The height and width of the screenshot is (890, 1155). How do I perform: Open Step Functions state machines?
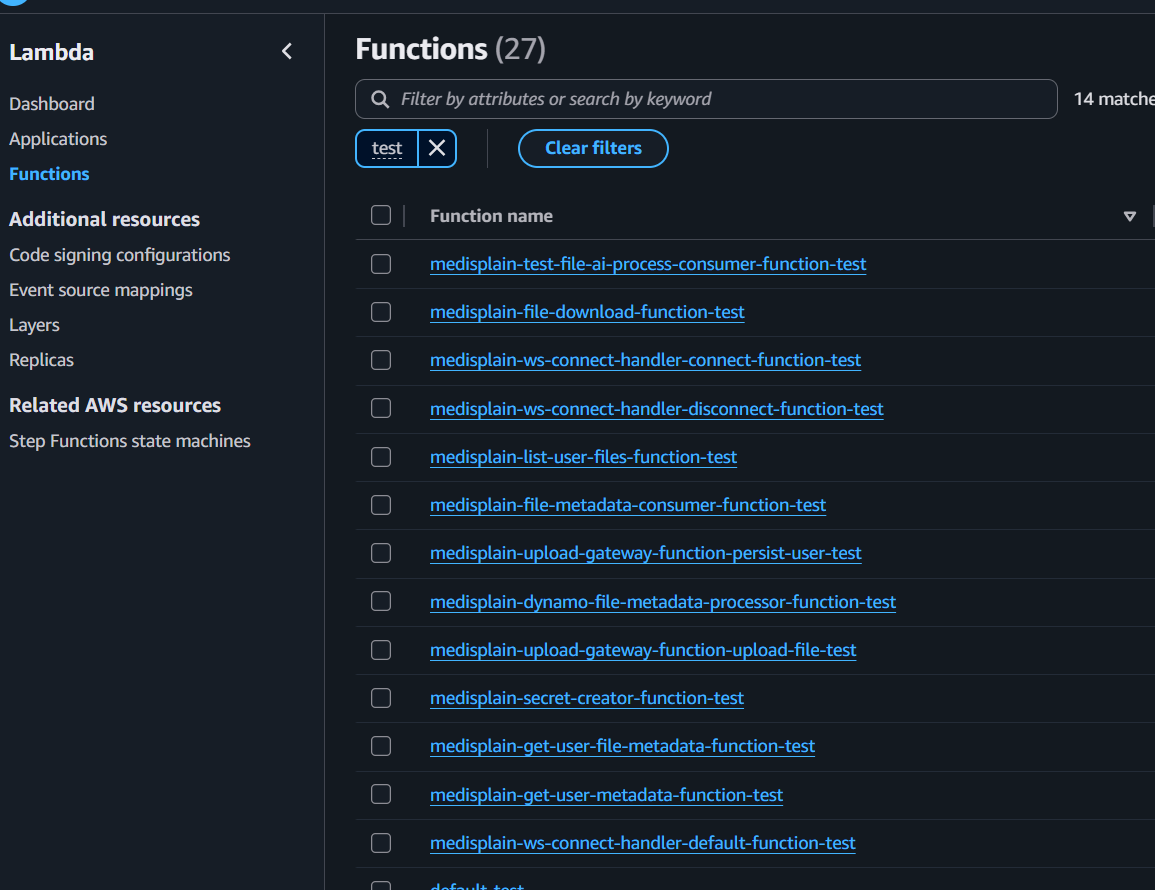coord(130,441)
